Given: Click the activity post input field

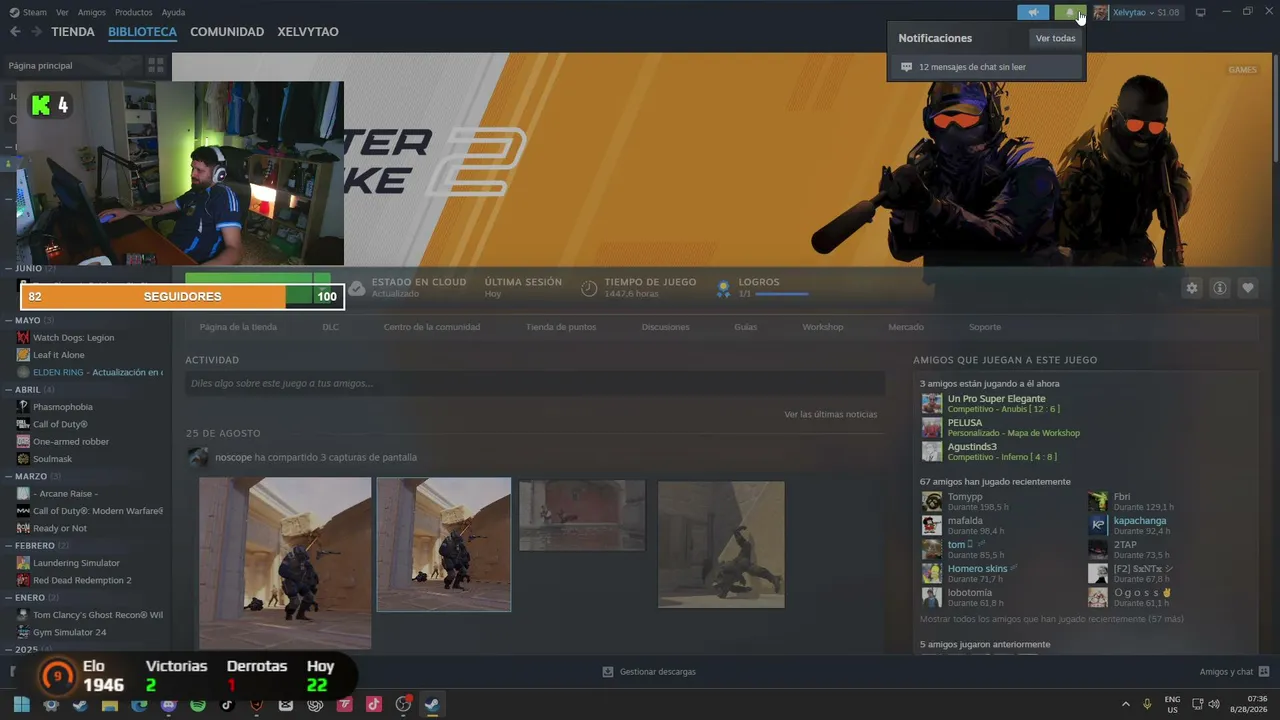Looking at the screenshot, I should coord(535,383).
